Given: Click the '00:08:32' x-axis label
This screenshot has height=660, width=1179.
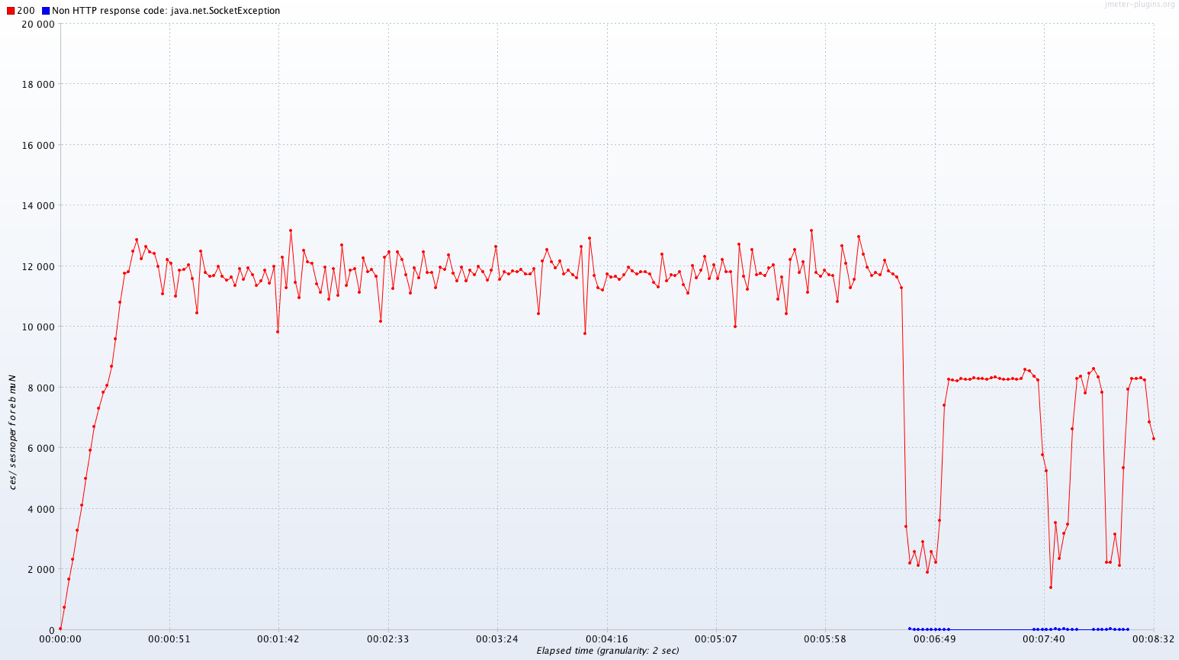Looking at the screenshot, I should tap(1153, 640).
